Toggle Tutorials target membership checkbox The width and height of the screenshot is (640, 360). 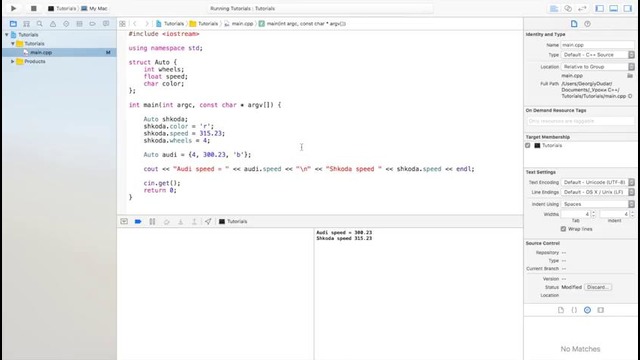pyautogui.click(x=528, y=145)
